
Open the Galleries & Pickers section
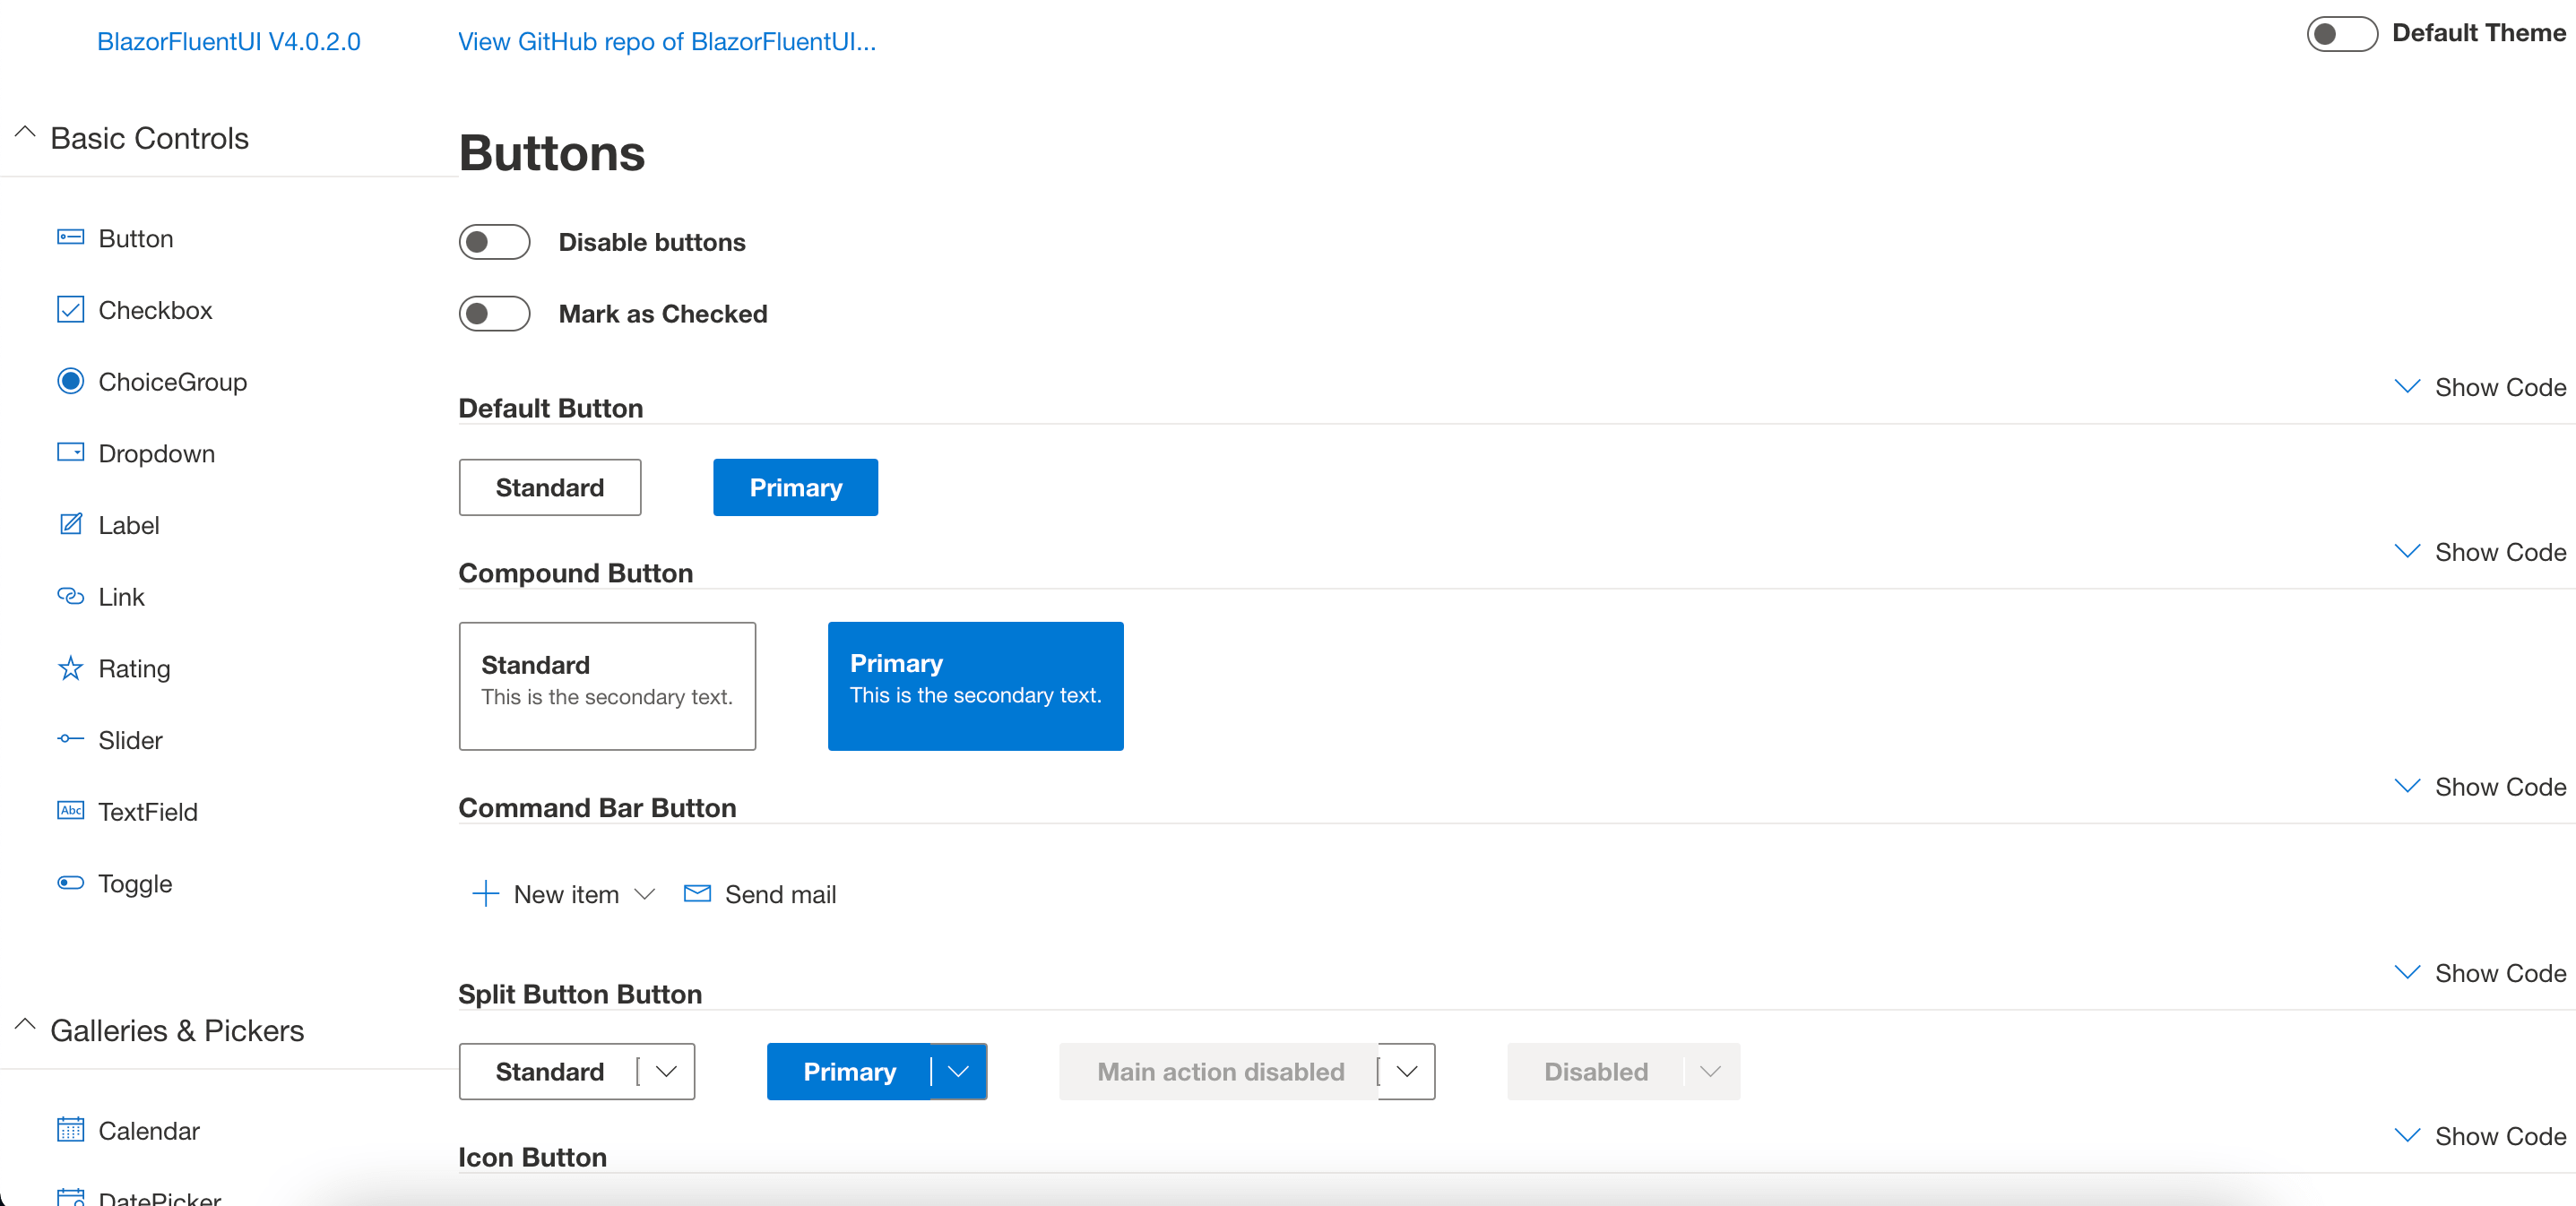click(176, 1032)
